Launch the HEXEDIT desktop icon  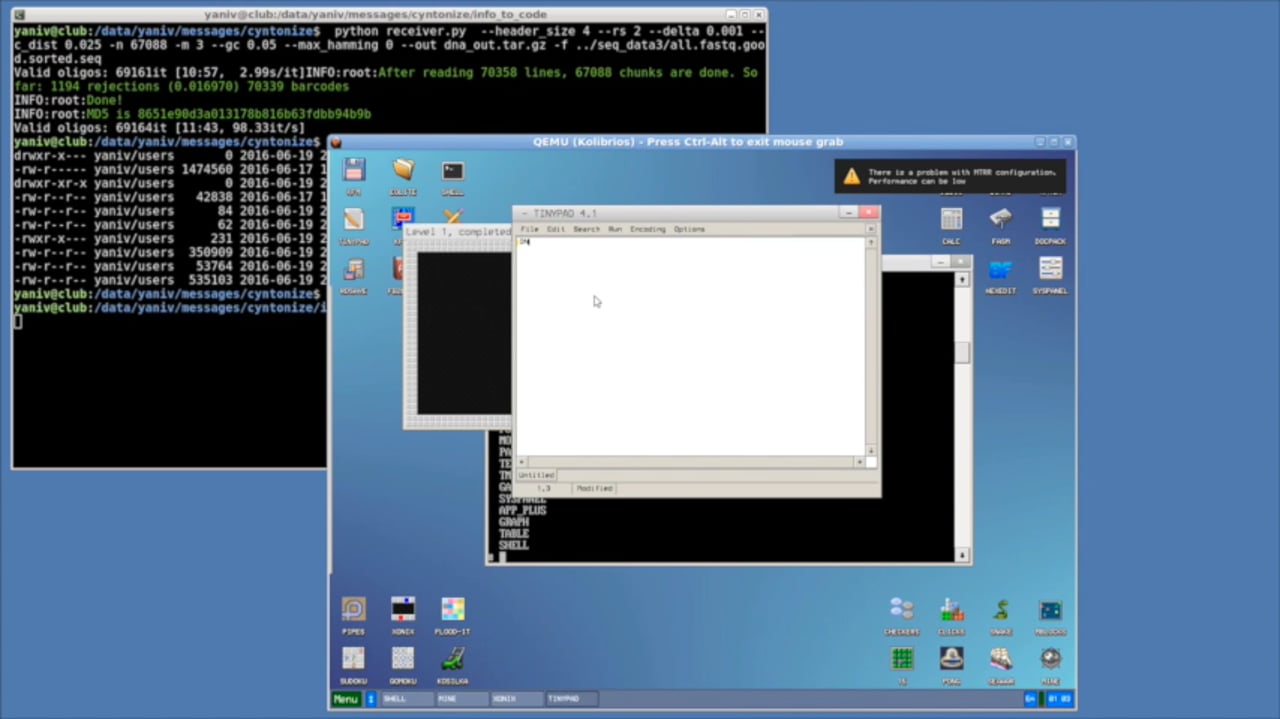click(x=1001, y=269)
